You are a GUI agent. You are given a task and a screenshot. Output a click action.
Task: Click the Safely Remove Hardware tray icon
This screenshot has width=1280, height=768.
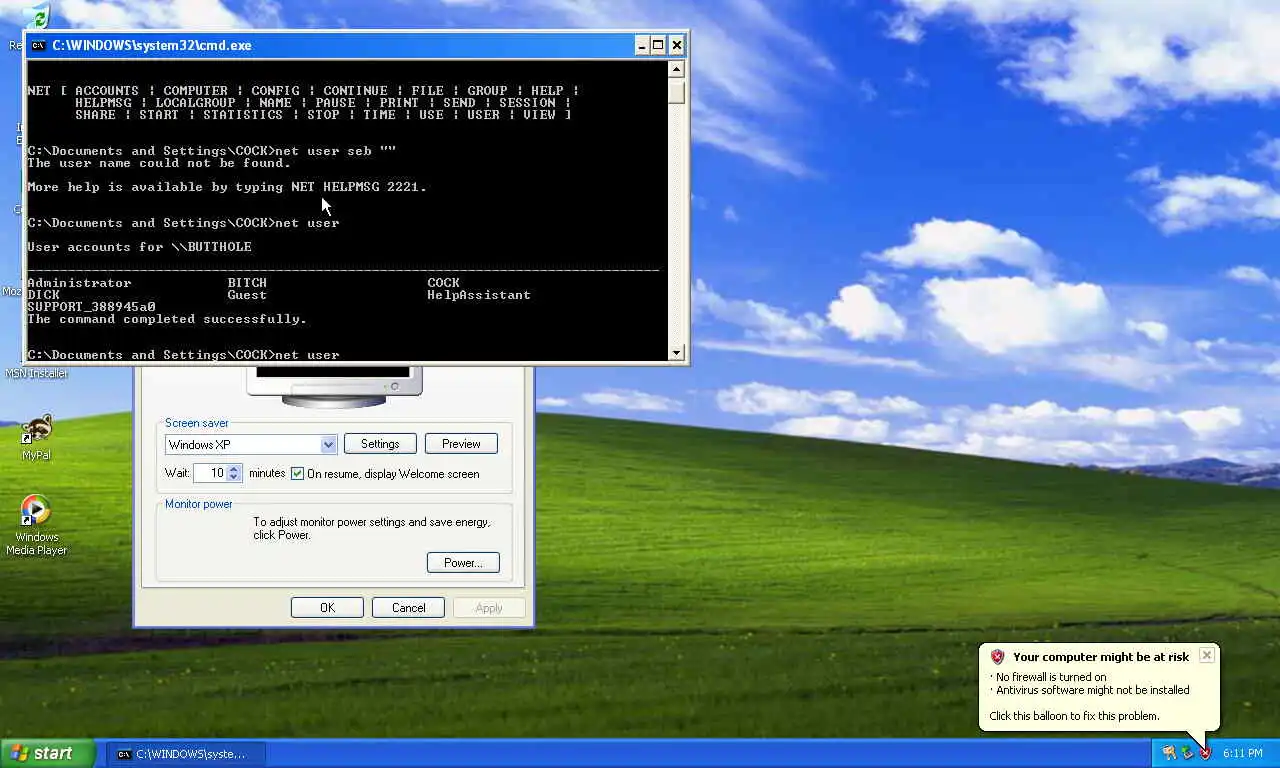(1187, 753)
